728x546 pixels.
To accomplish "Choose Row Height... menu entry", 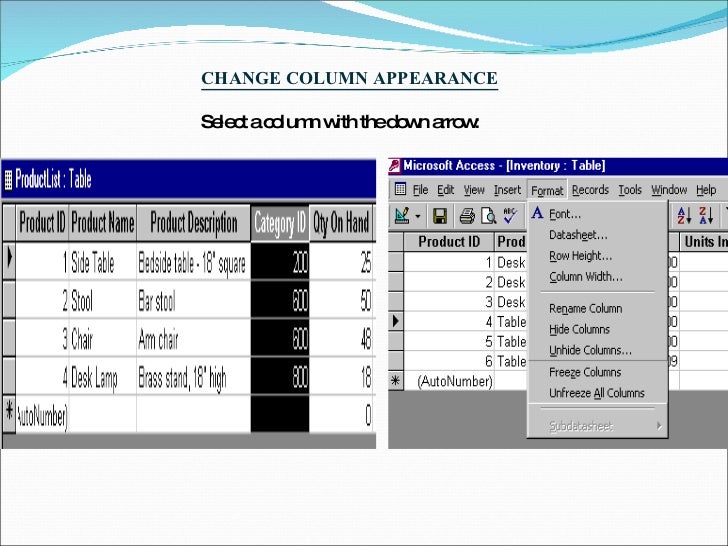I will tap(597, 256).
